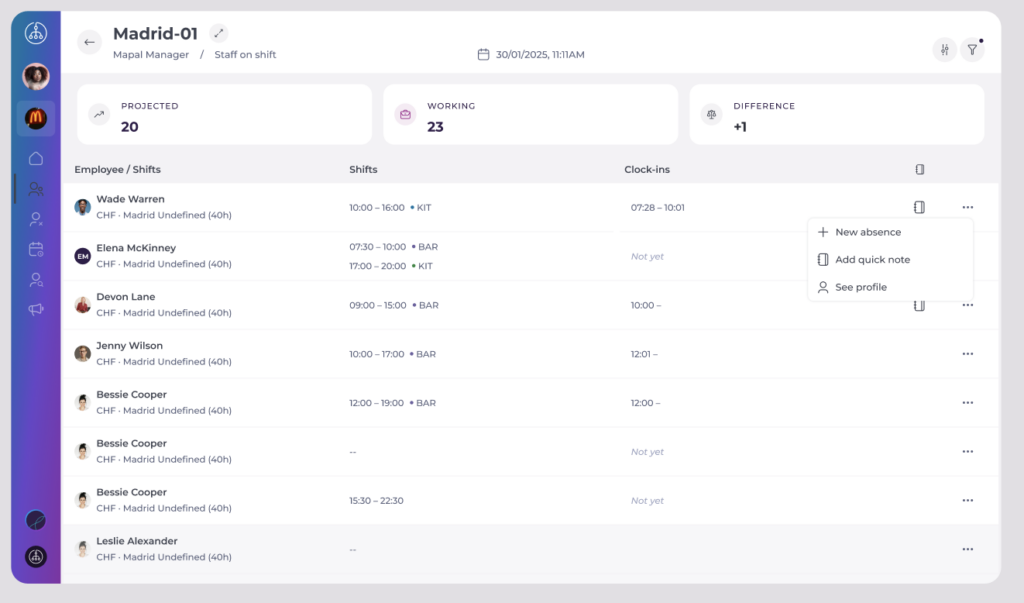This screenshot has width=1024, height=603.
Task: Click Elena McKinney's employee name
Action: 136,248
